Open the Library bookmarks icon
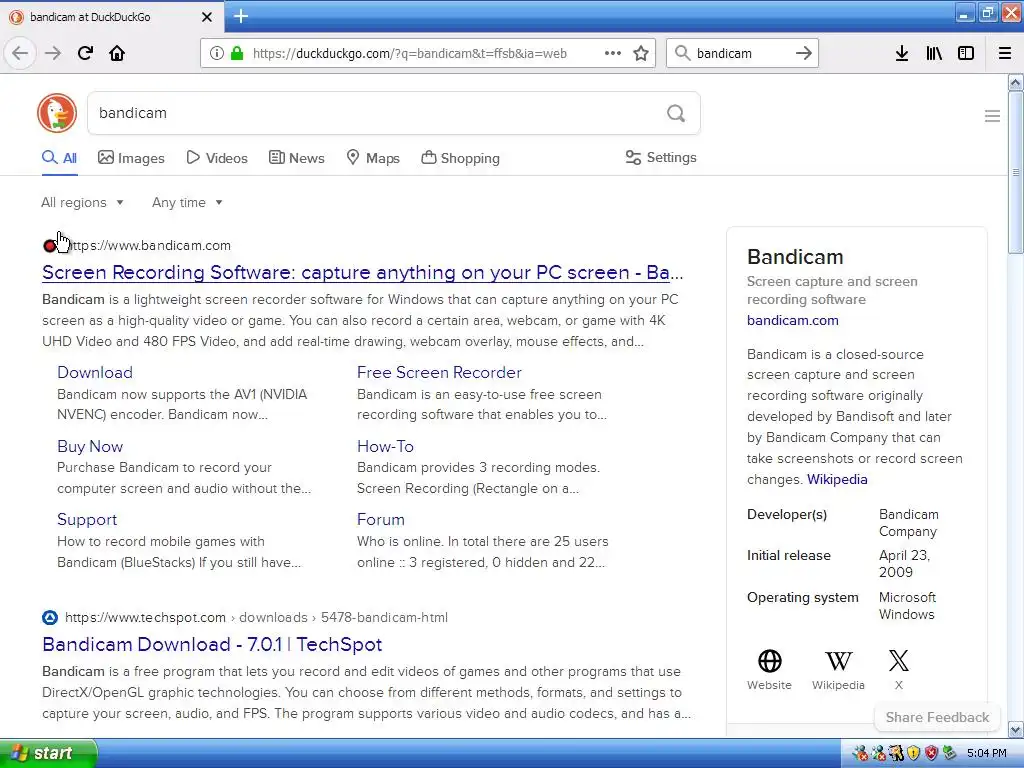Viewport: 1024px width, 768px height. point(934,53)
